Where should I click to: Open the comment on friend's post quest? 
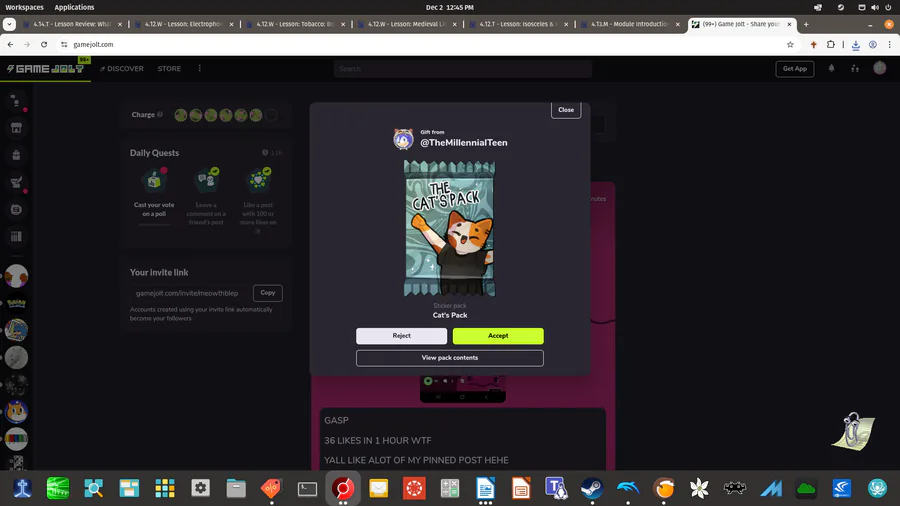(x=206, y=196)
